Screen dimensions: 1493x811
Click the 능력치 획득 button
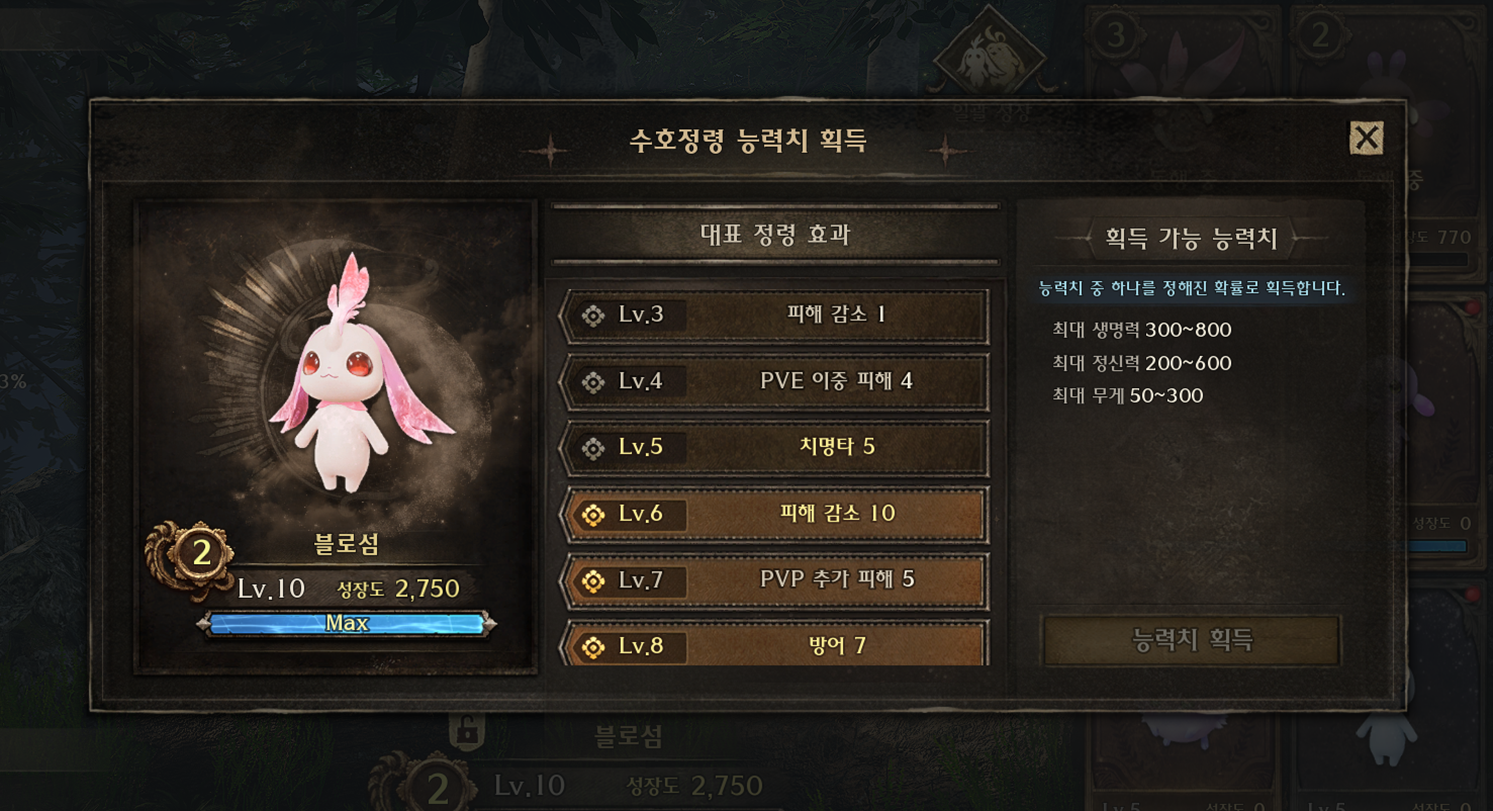(1191, 640)
